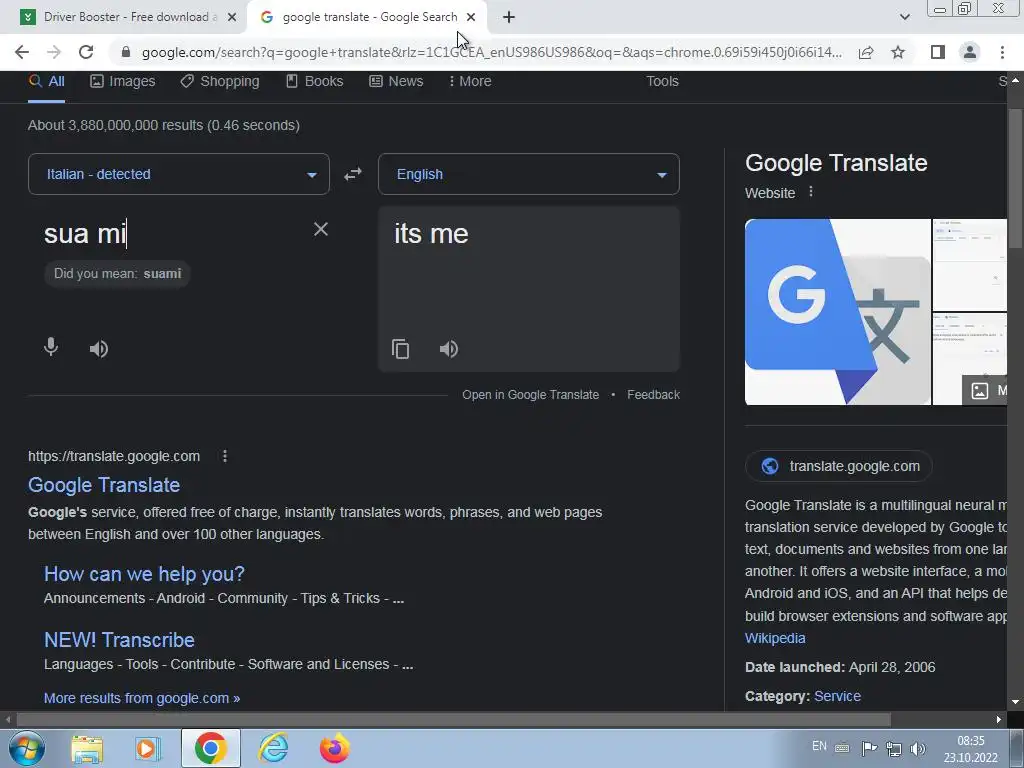This screenshot has height=768, width=1024.
Task: Click the Feedback link
Action: pos(653,395)
